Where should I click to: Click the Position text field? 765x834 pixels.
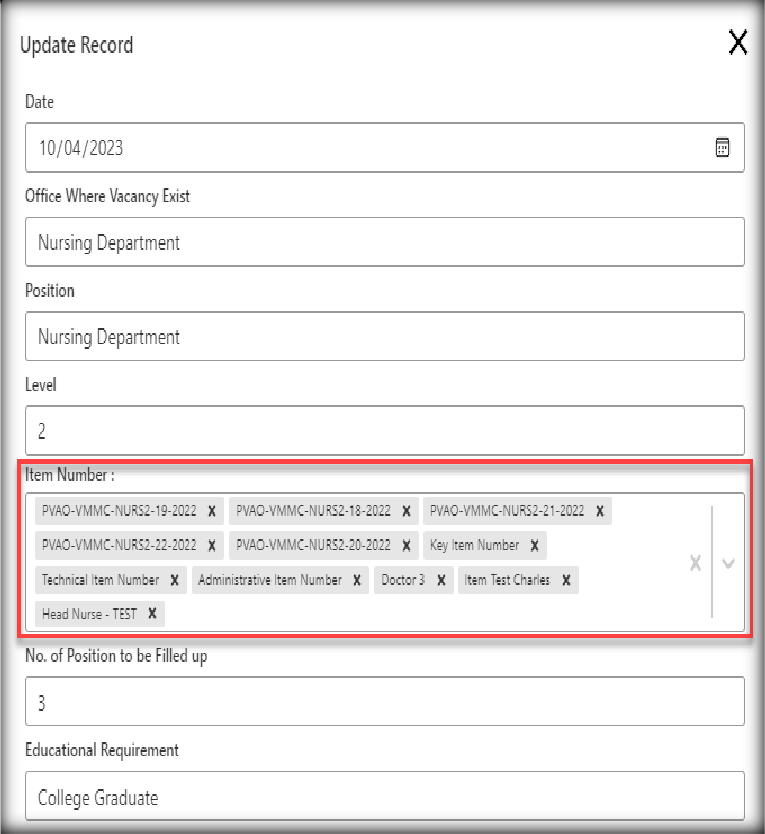point(384,337)
